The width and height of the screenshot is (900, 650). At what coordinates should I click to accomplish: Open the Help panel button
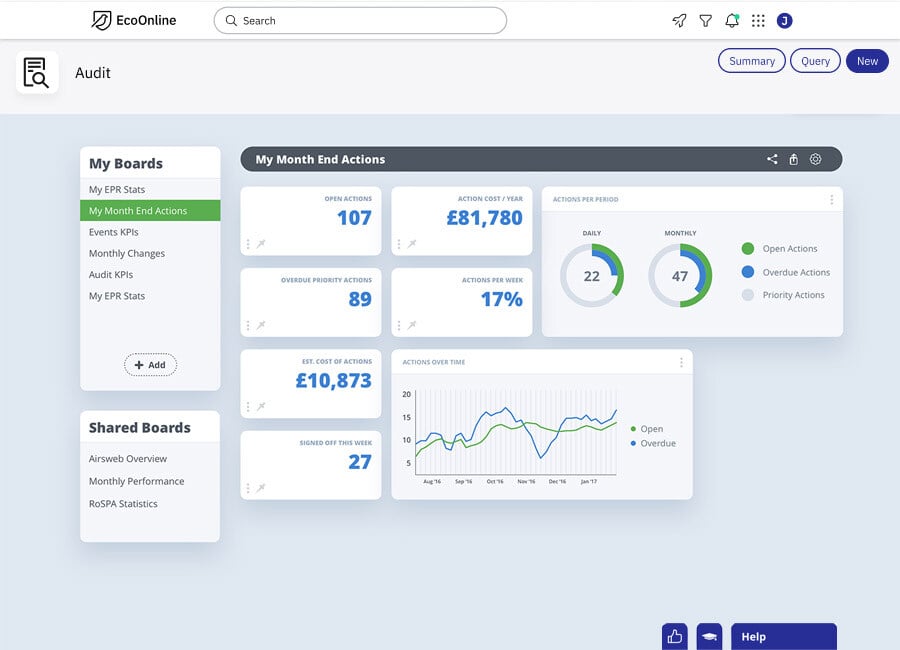pos(783,636)
